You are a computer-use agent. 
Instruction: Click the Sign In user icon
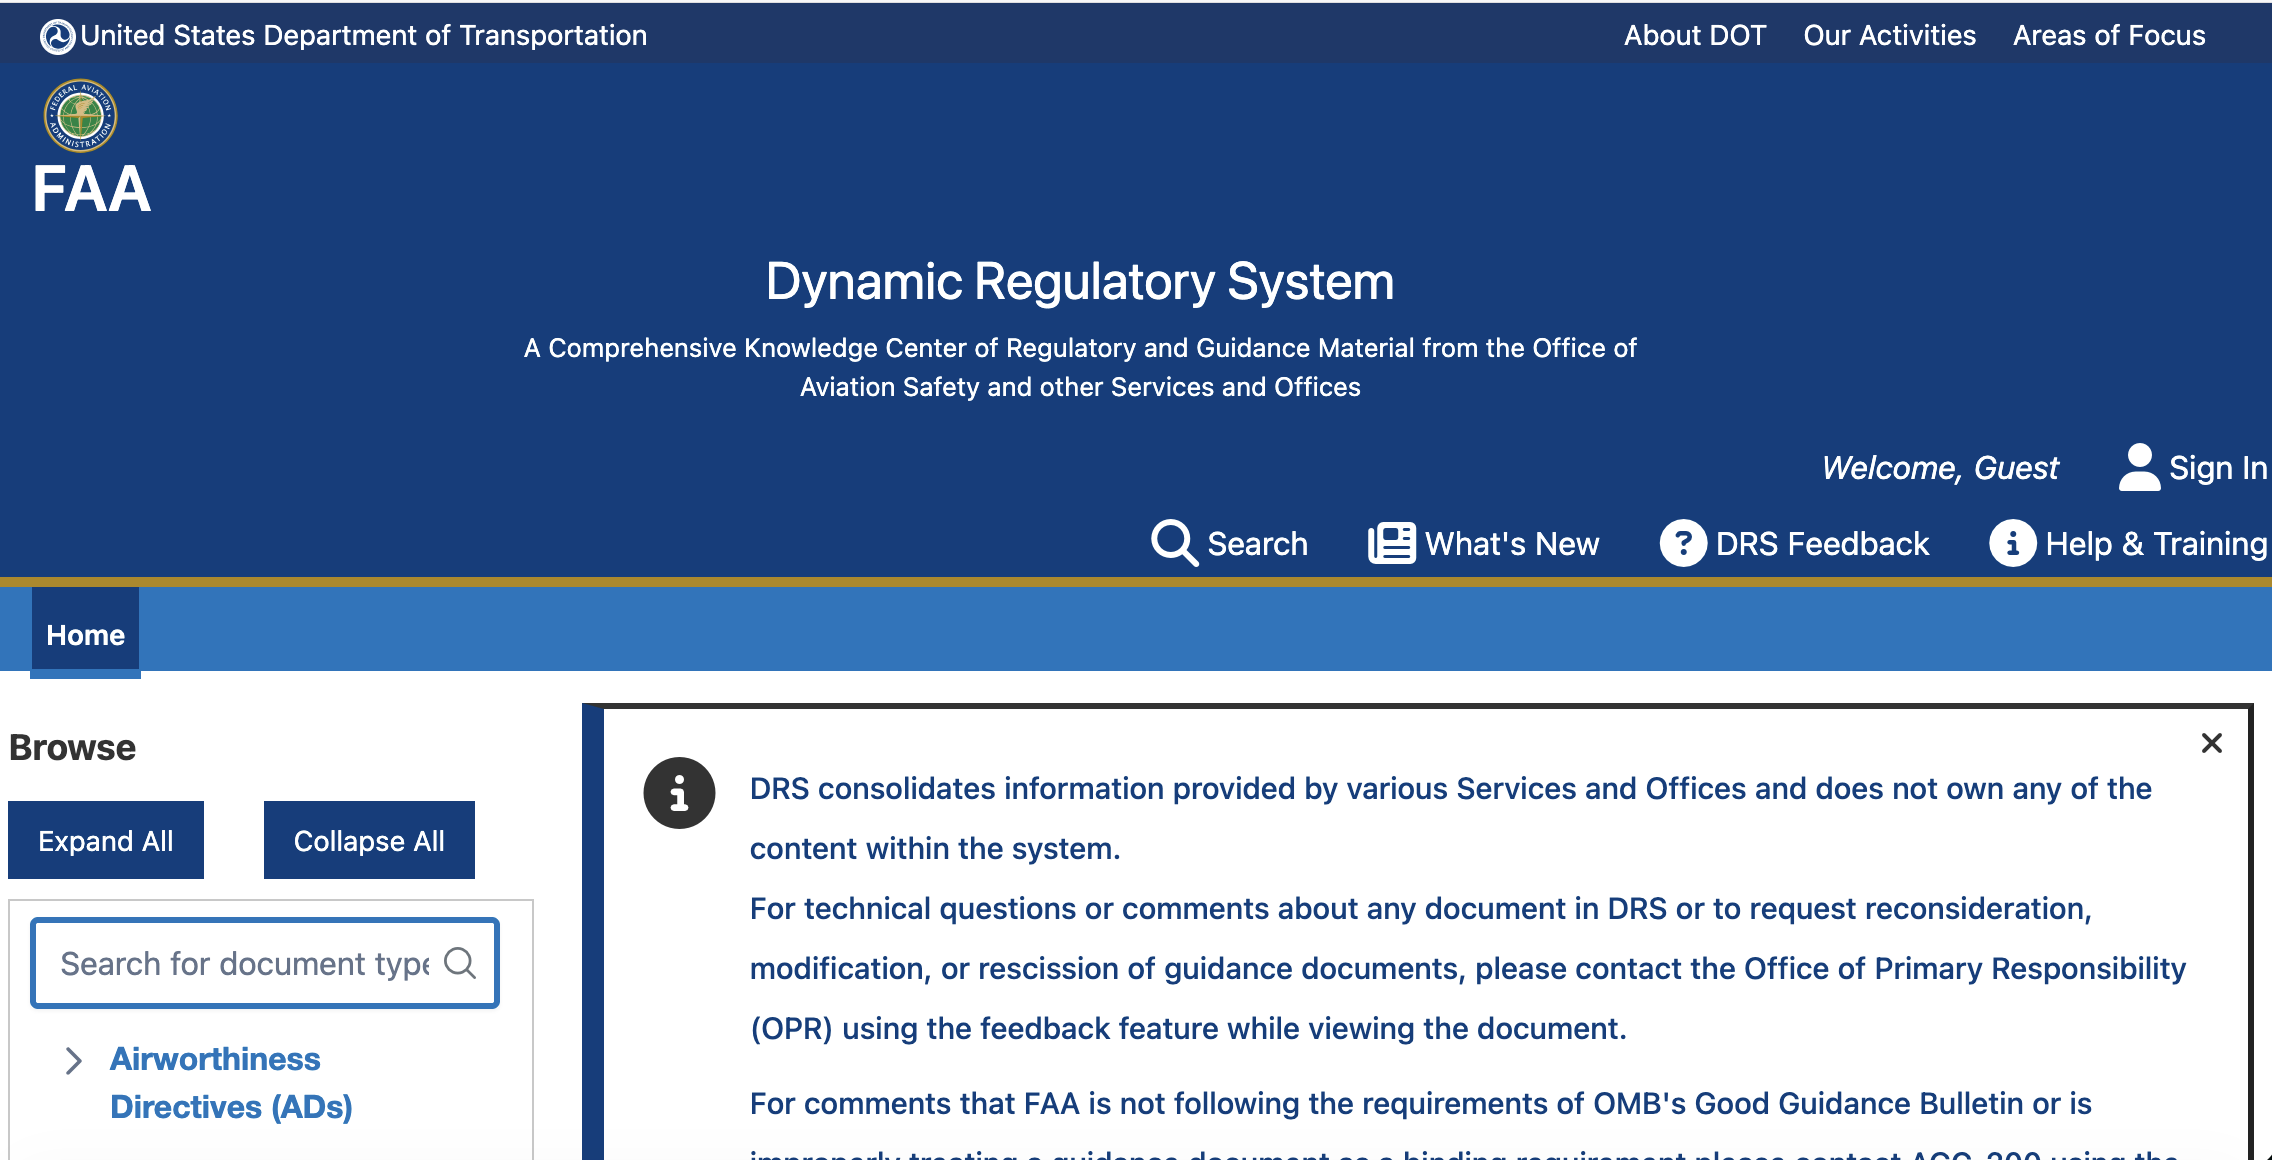pyautogui.click(x=2139, y=467)
